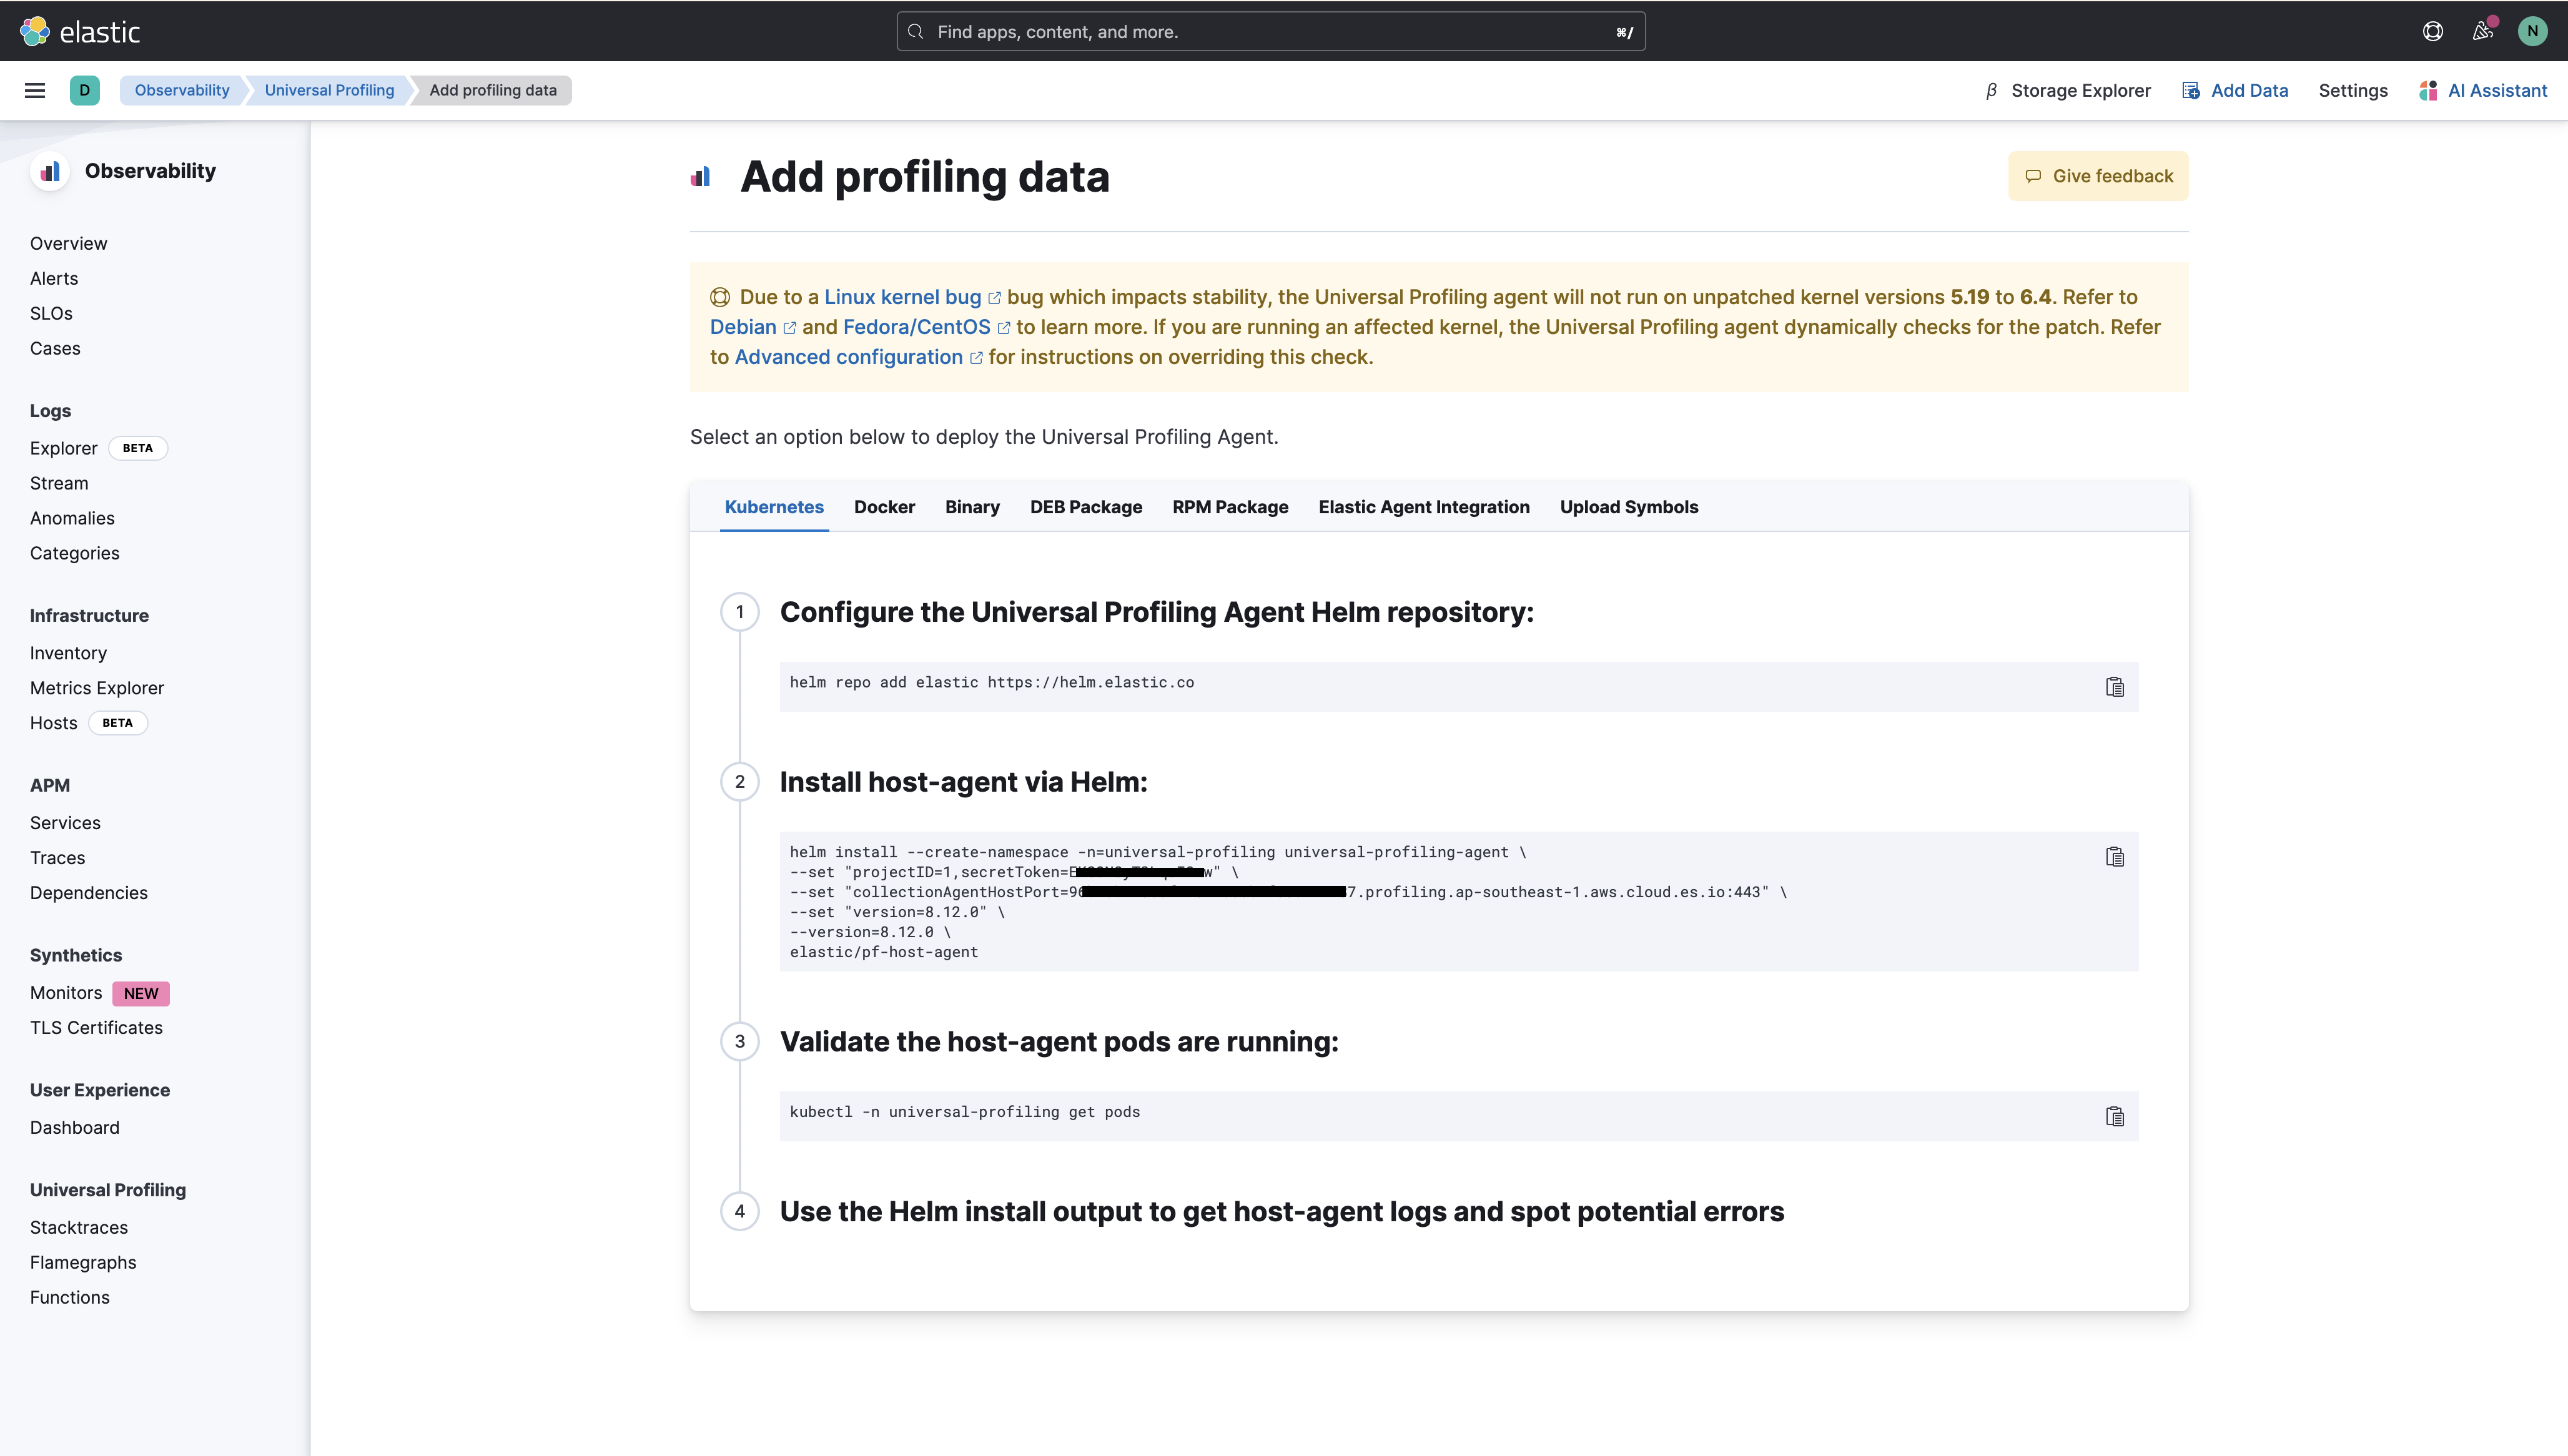The height and width of the screenshot is (1456, 2568).
Task: Open the help lifebuoy icon
Action: point(2432,31)
